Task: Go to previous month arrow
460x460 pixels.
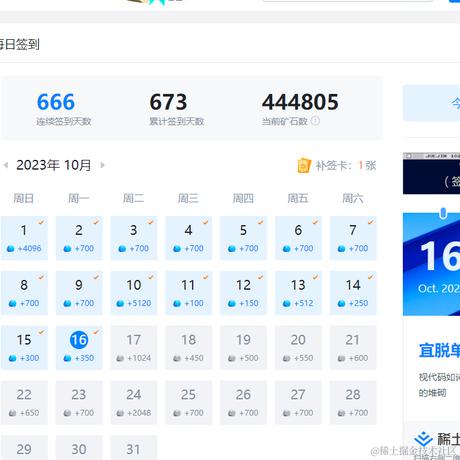Action: 6,165
